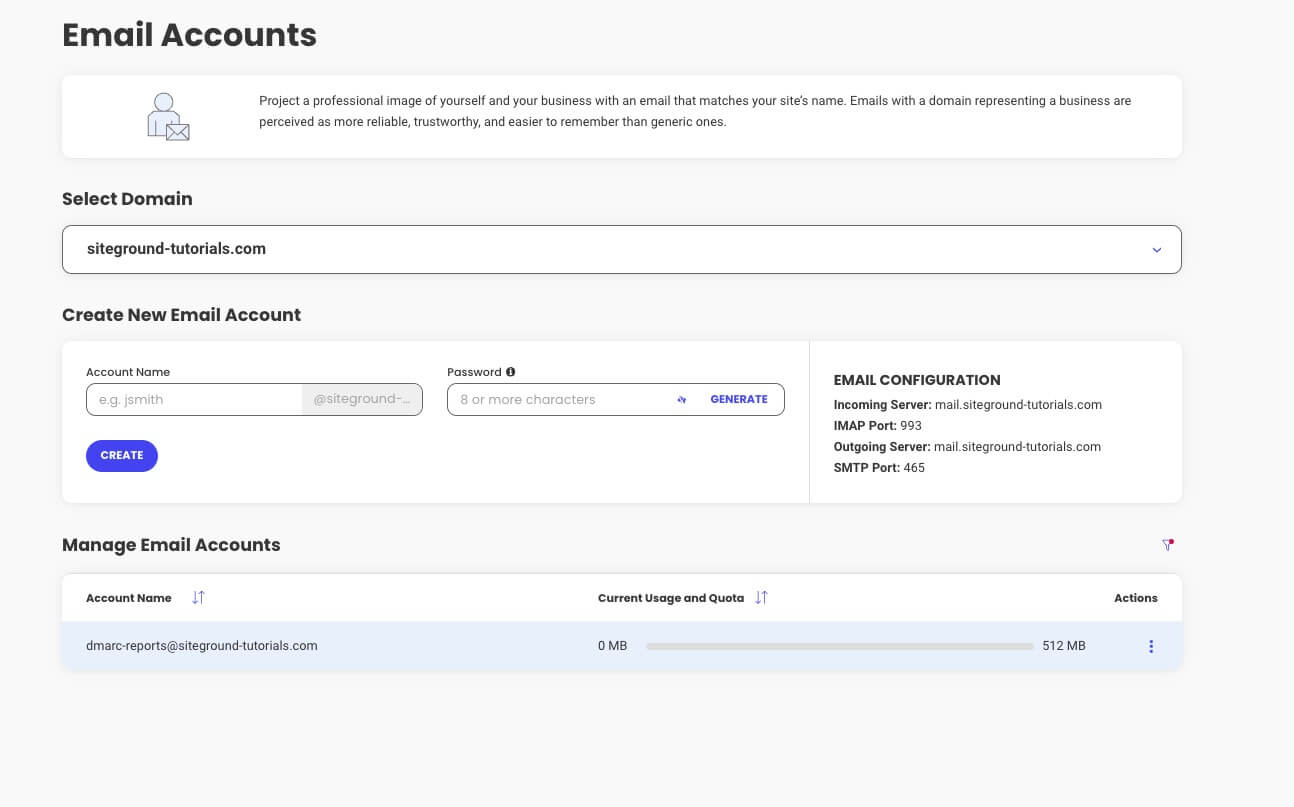Click the Incoming Server mail.siteground-tutorials.com text

coord(968,405)
